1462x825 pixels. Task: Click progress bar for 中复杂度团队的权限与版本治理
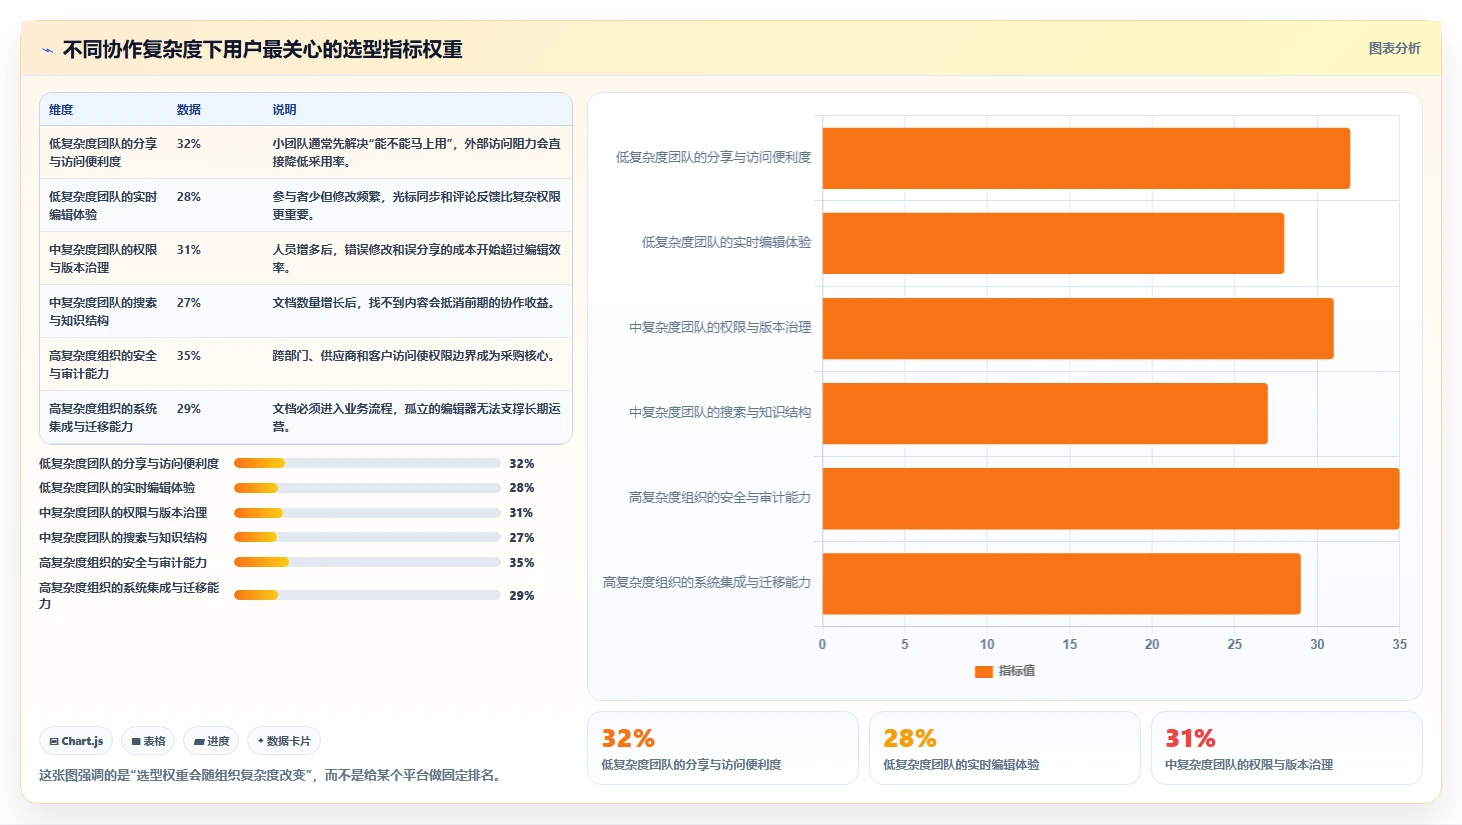367,513
